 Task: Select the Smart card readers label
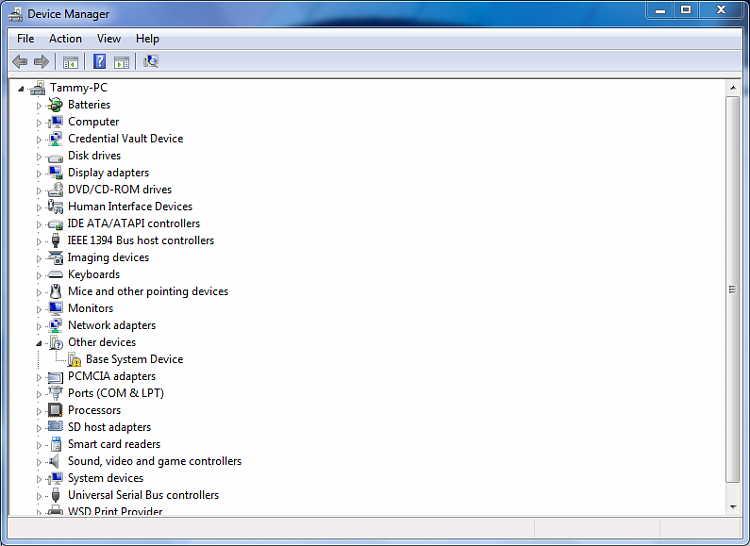114,444
